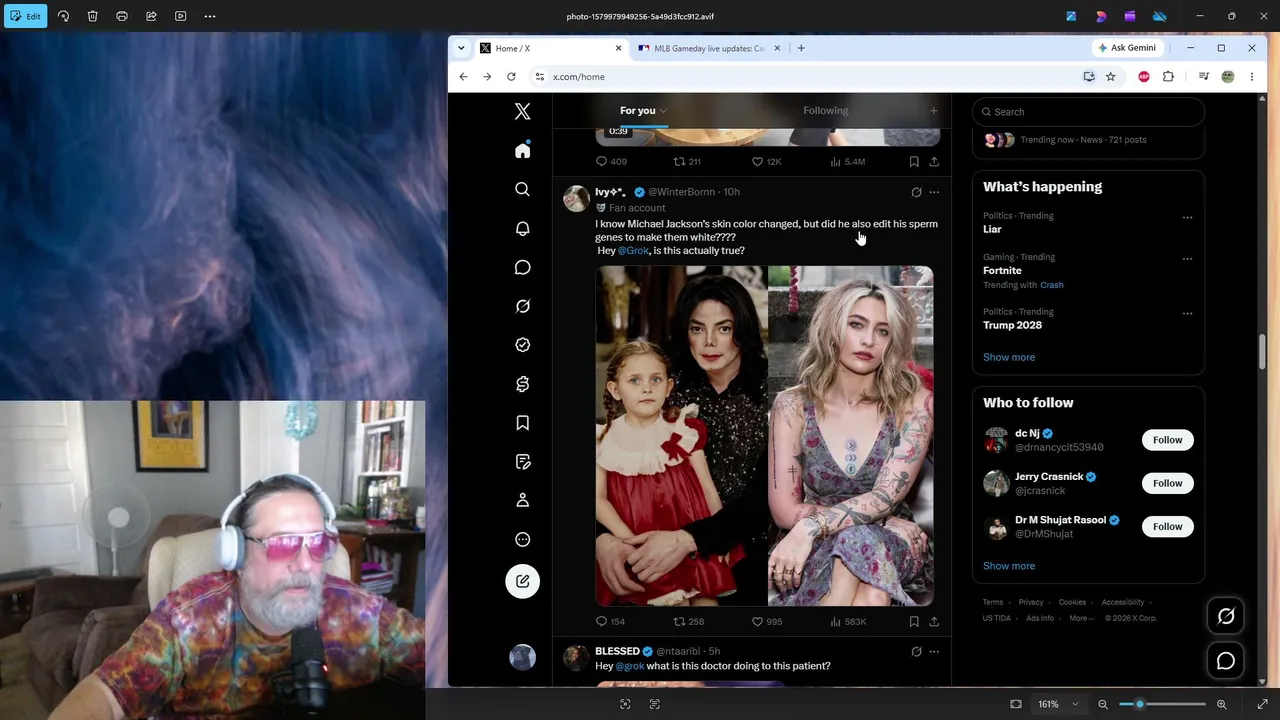
Task: Open more options on the Ivy post
Action: click(934, 192)
